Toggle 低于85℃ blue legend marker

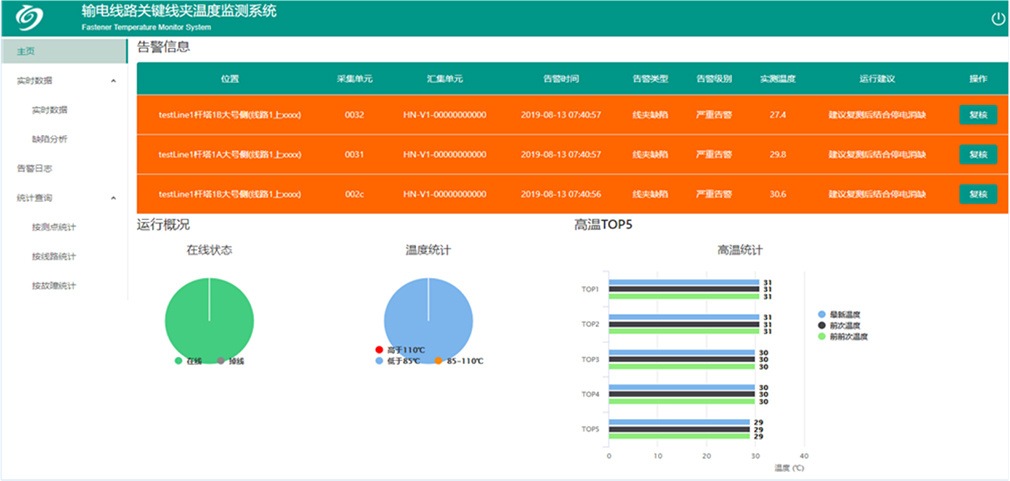(379, 360)
